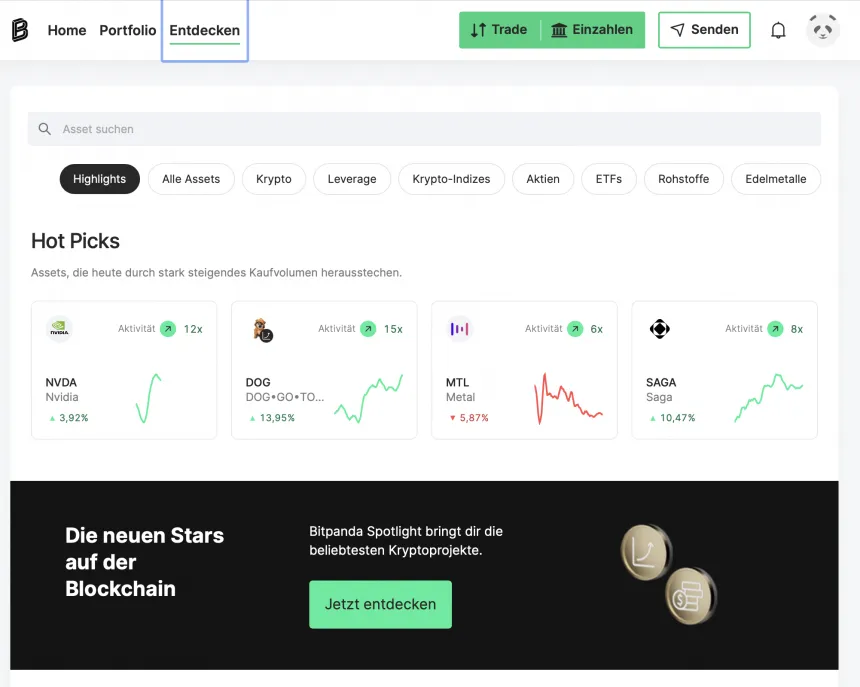Open the Entdecken tab
The image size is (860, 687).
click(x=205, y=30)
